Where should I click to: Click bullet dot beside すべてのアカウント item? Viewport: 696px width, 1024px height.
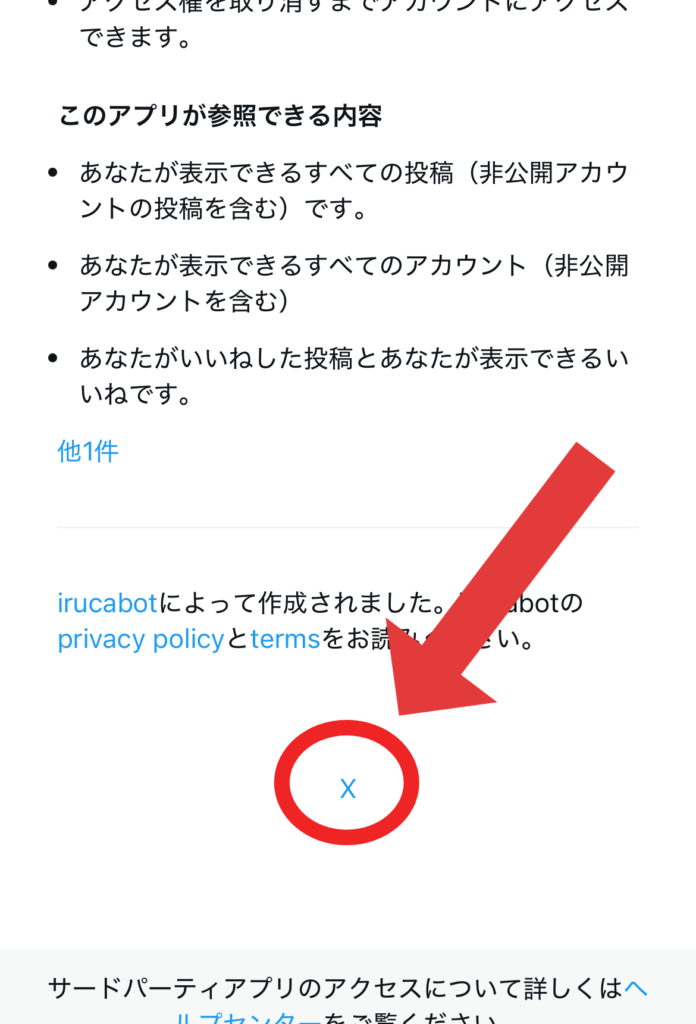click(x=54, y=265)
